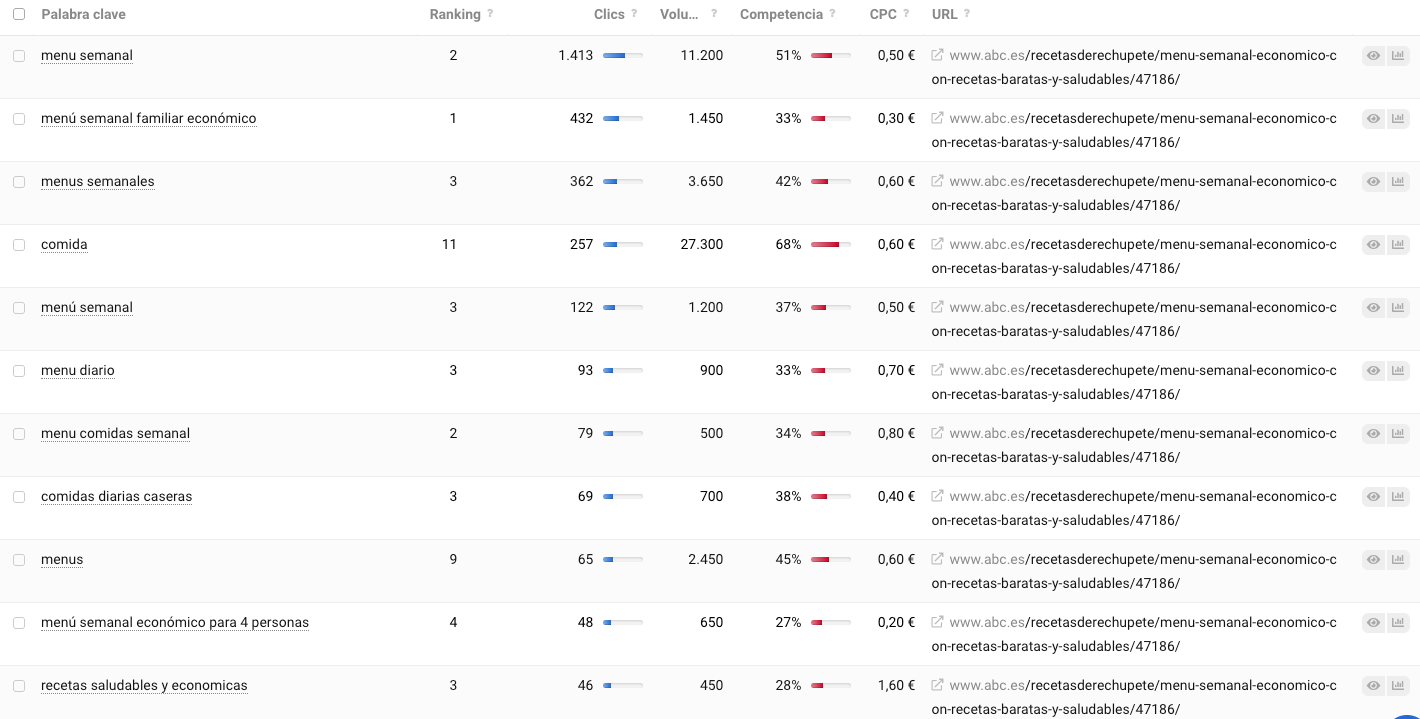The height and width of the screenshot is (719, 1420).
Task: Toggle the select-all checkbox in header
Action: tap(19, 15)
